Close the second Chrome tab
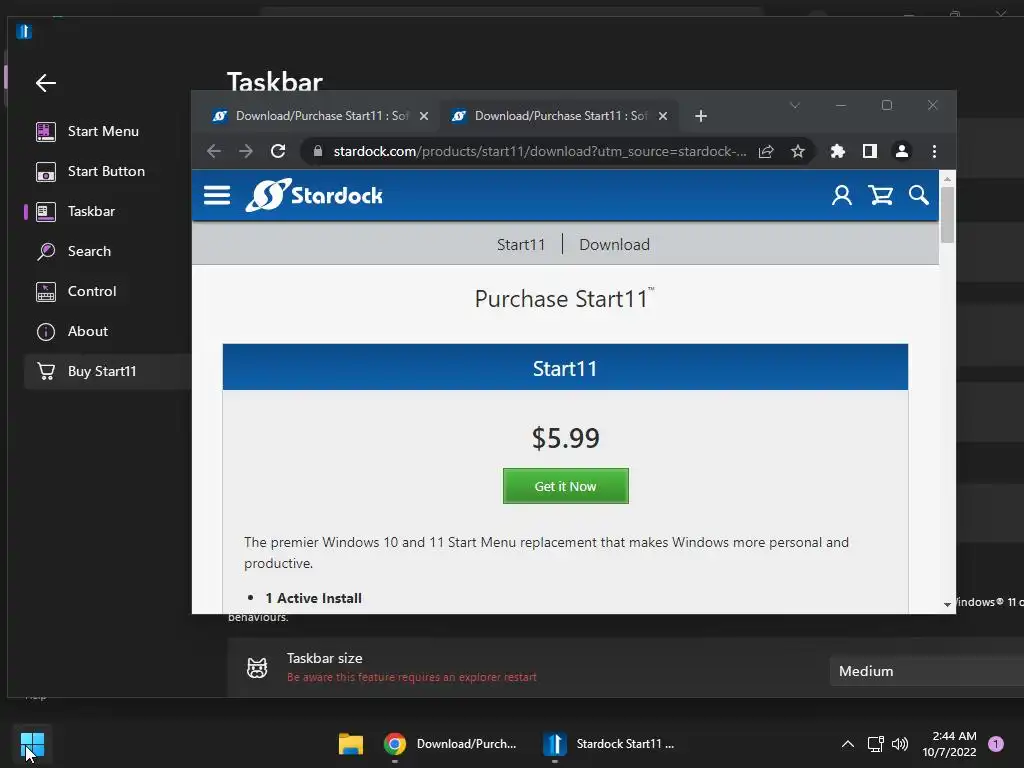1024x768 pixels. coord(663,116)
